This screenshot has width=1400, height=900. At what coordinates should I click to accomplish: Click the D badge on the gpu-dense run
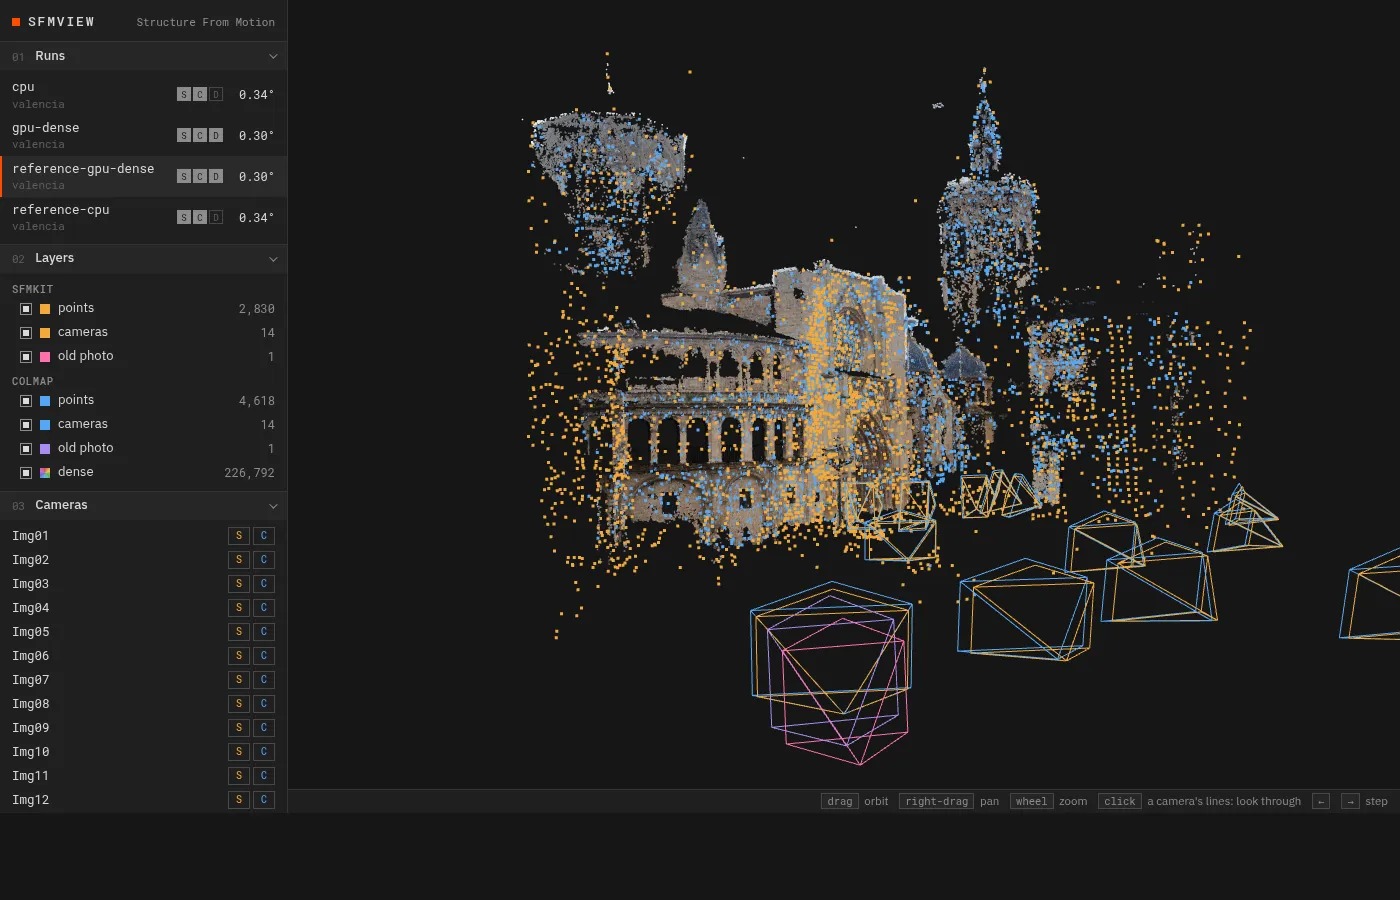click(x=216, y=135)
